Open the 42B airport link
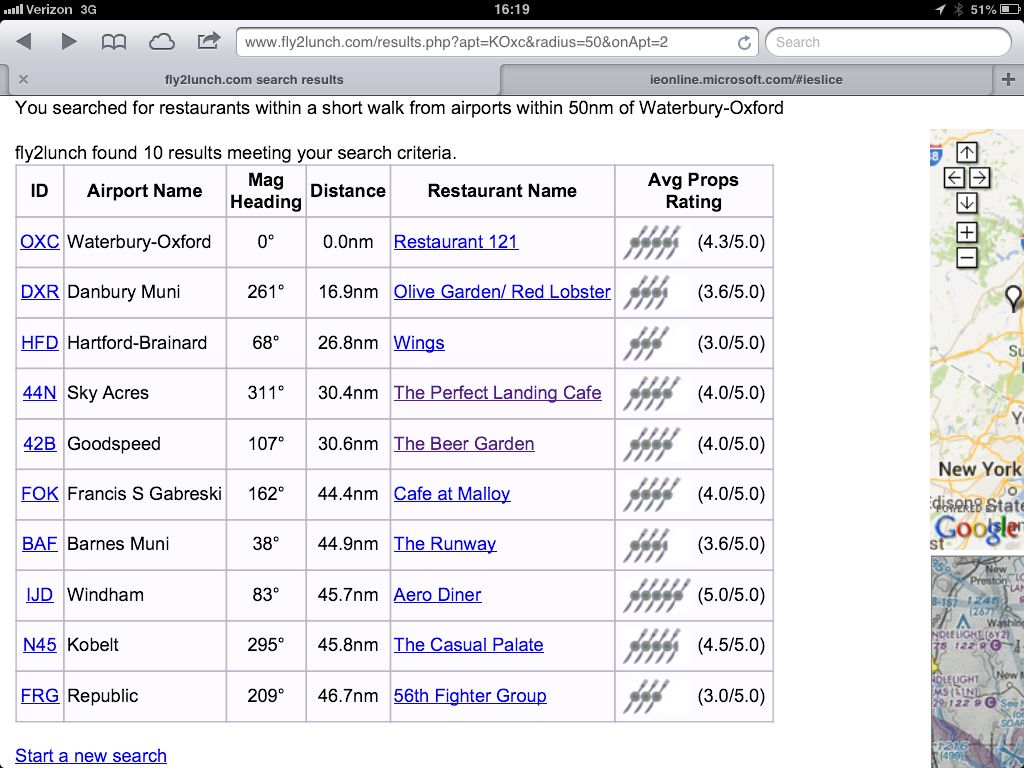Viewport: 1024px width, 768px height. pyautogui.click(x=40, y=443)
